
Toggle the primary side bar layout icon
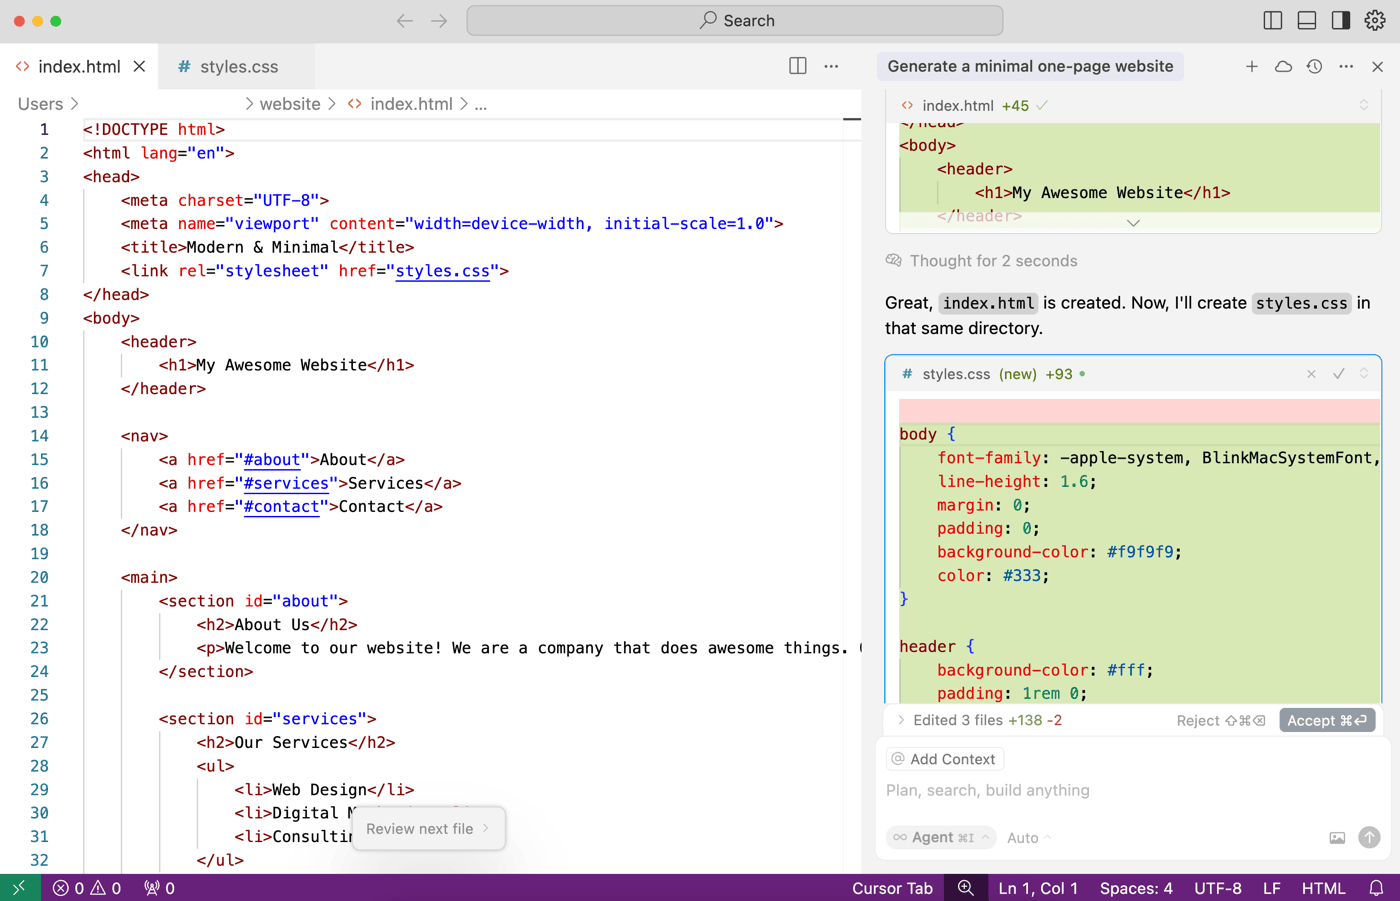pos(1273,20)
